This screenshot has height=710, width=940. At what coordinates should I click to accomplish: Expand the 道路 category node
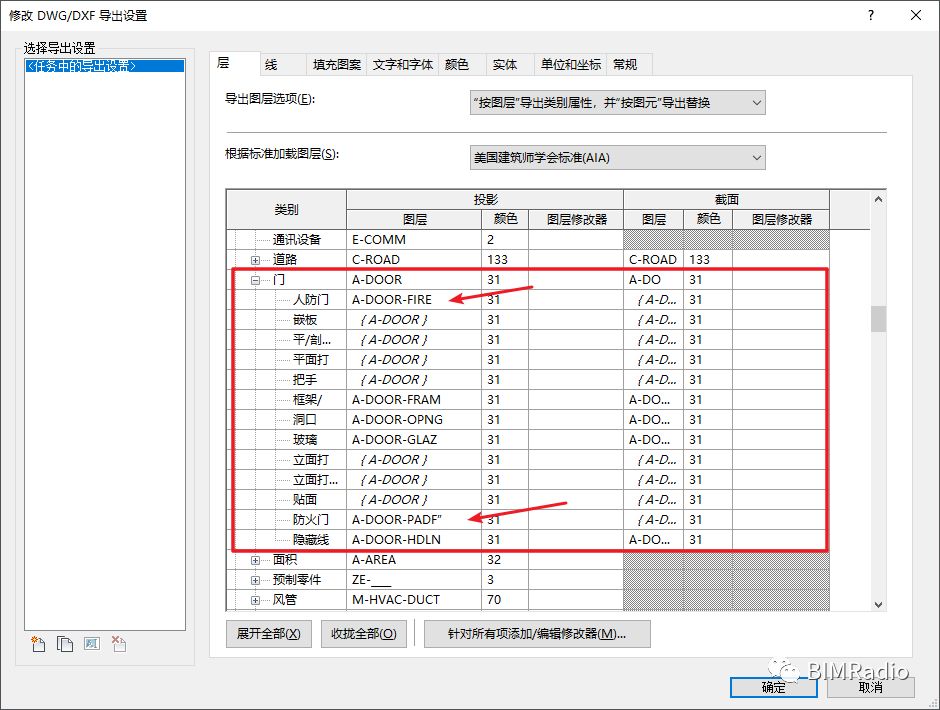[x=255, y=260]
